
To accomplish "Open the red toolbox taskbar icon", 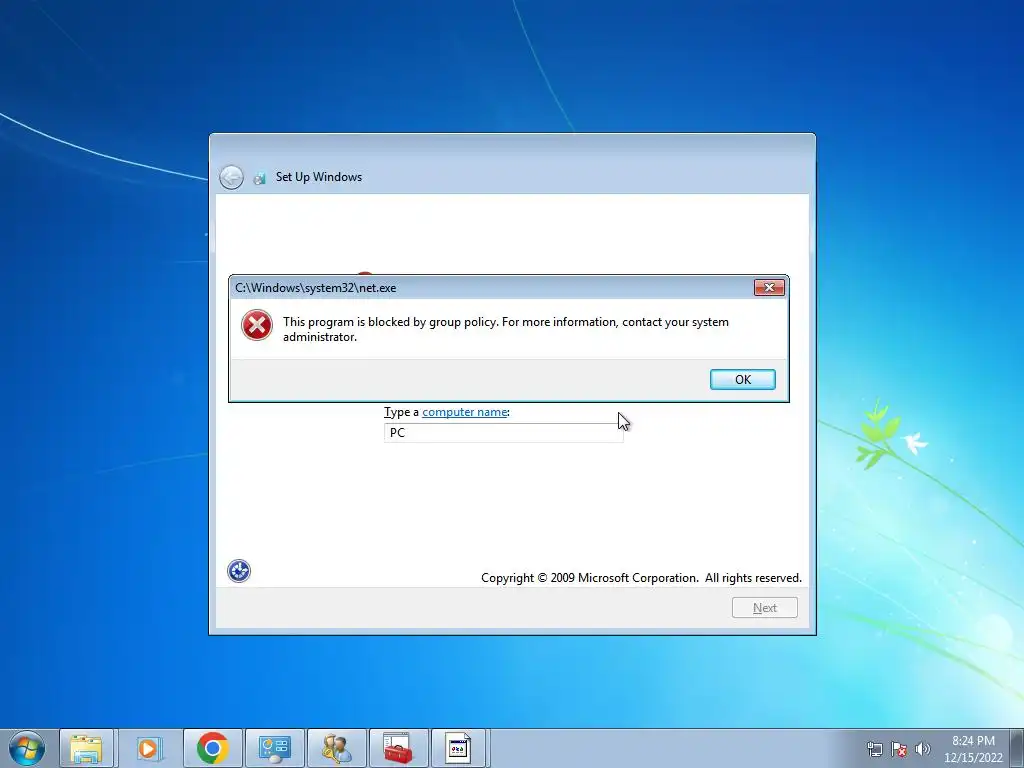I will 398,748.
